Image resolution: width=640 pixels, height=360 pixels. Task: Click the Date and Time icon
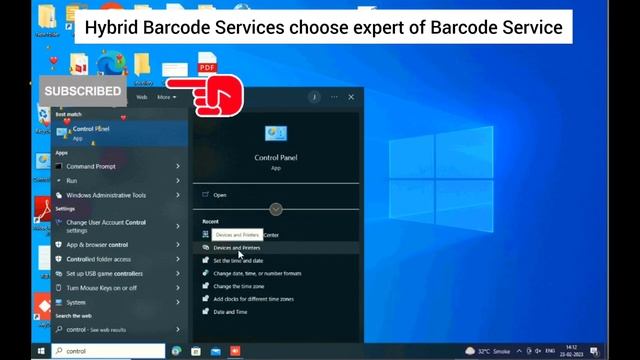coord(206,311)
